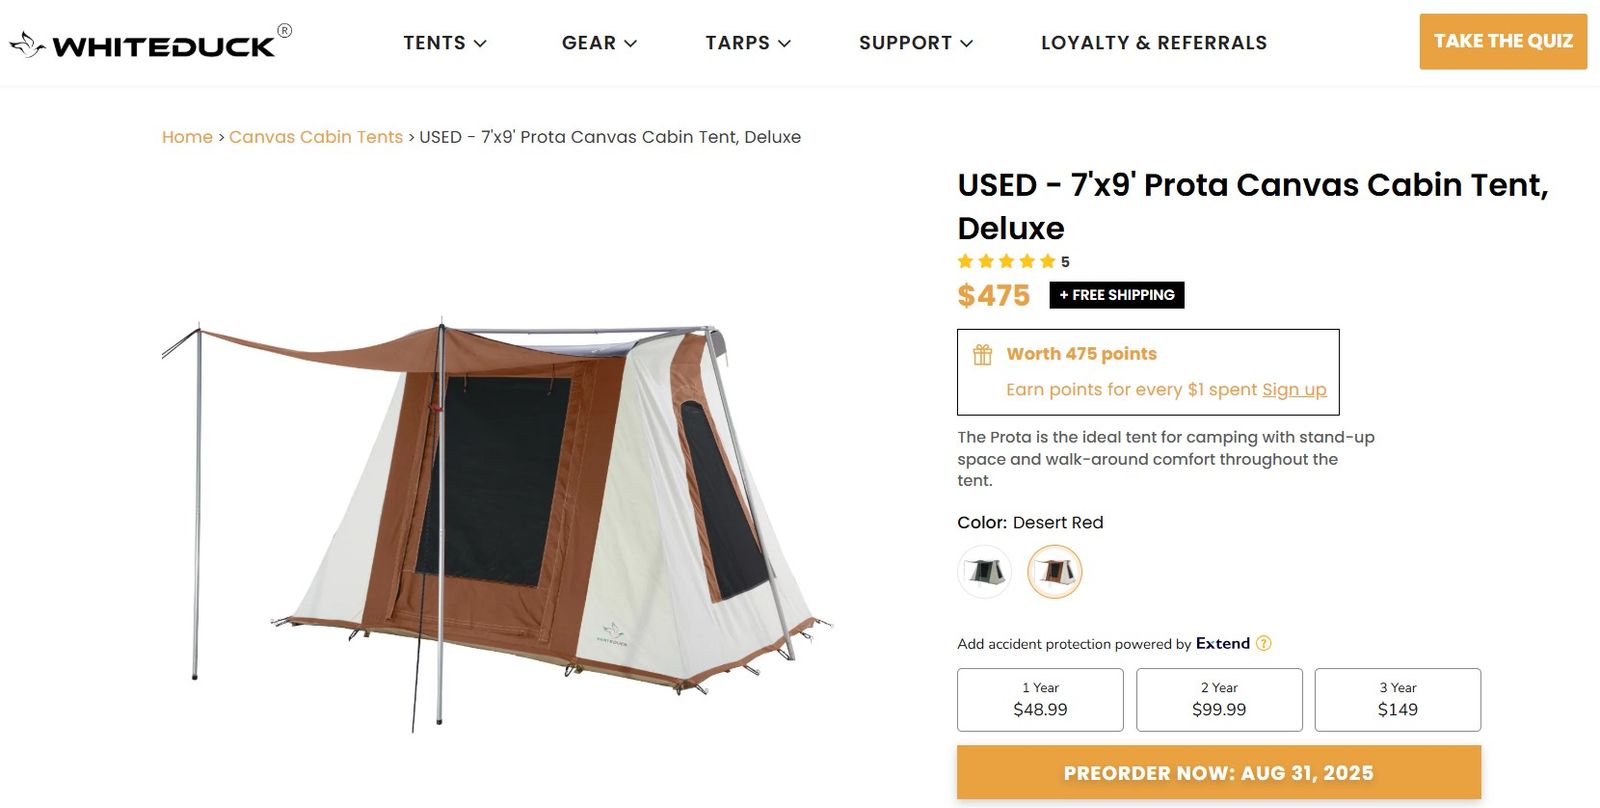Image resolution: width=1600 pixels, height=808 pixels.
Task: Click the five-star rating icons
Action: [1006, 261]
